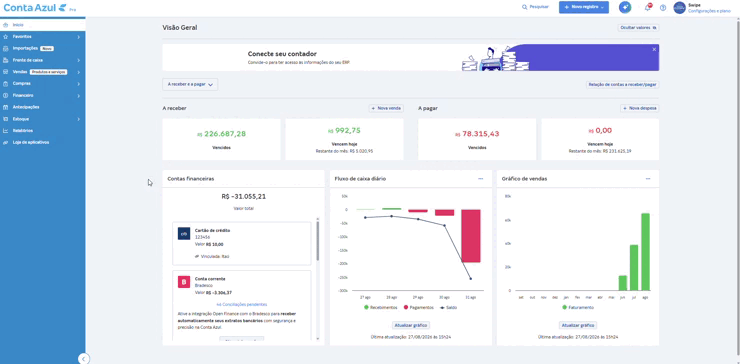Click the tallest green ago sales bar
The image size is (740, 364).
(645, 252)
